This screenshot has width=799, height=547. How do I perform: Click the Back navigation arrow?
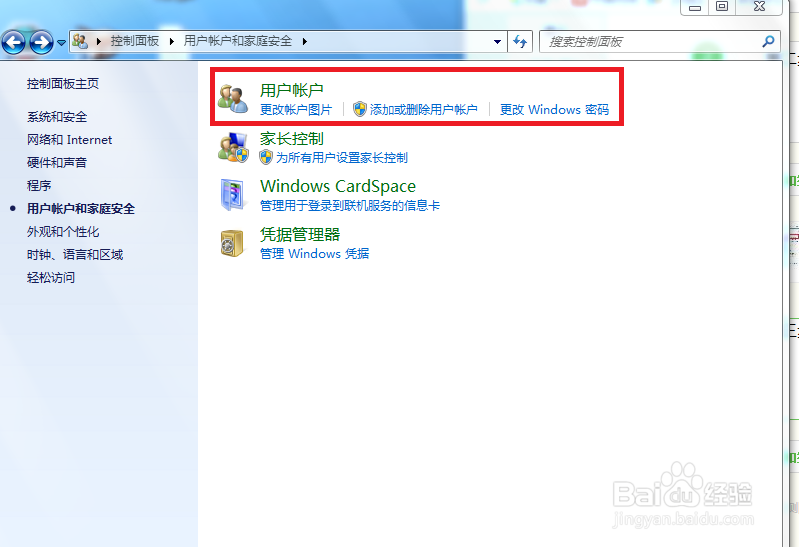click(x=14, y=42)
